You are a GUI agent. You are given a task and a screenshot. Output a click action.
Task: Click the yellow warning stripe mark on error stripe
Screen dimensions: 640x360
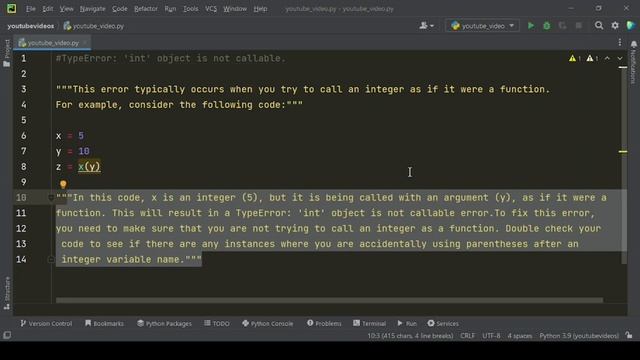pos(623,152)
